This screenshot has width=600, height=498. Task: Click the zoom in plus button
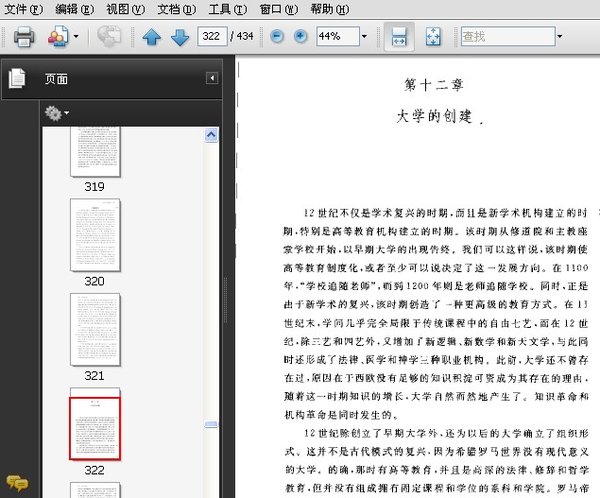299,37
